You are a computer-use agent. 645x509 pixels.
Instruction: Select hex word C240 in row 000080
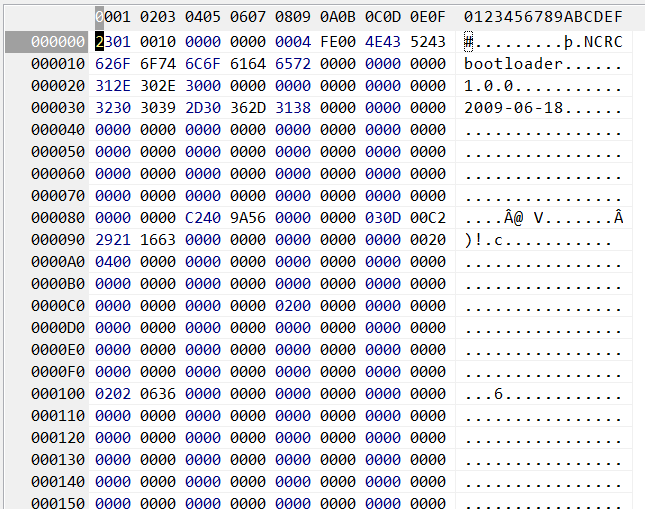click(x=203, y=218)
